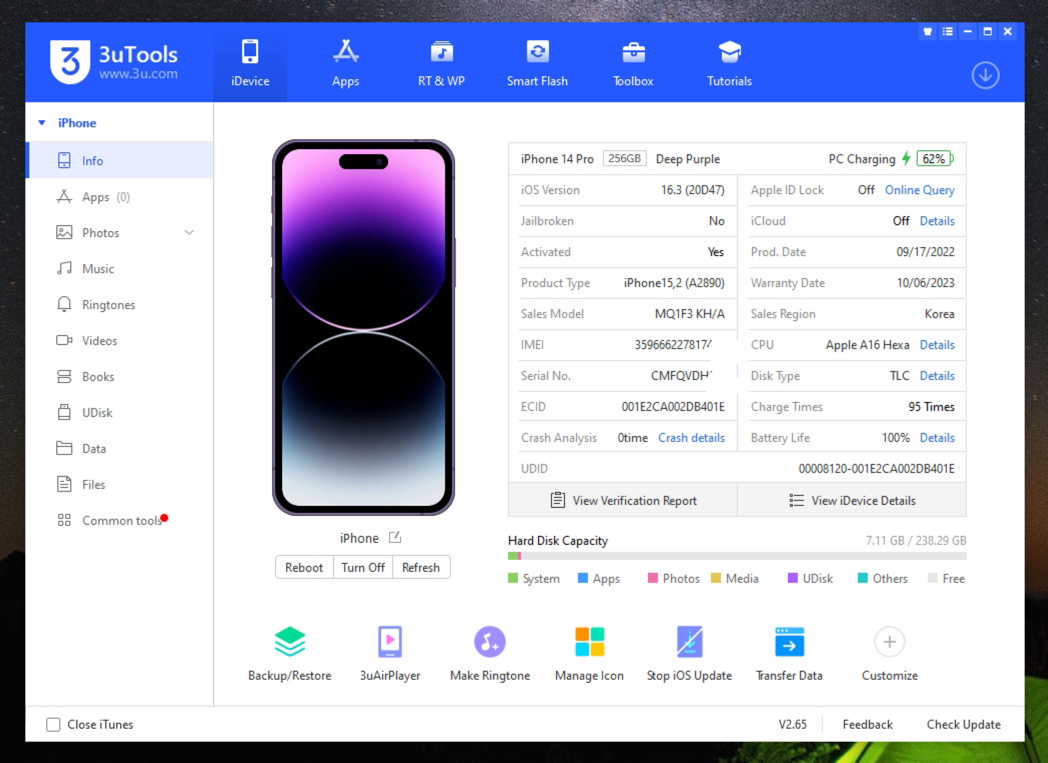Click the Customize plus icon
Image resolution: width=1048 pixels, height=763 pixels.
pos(889,641)
